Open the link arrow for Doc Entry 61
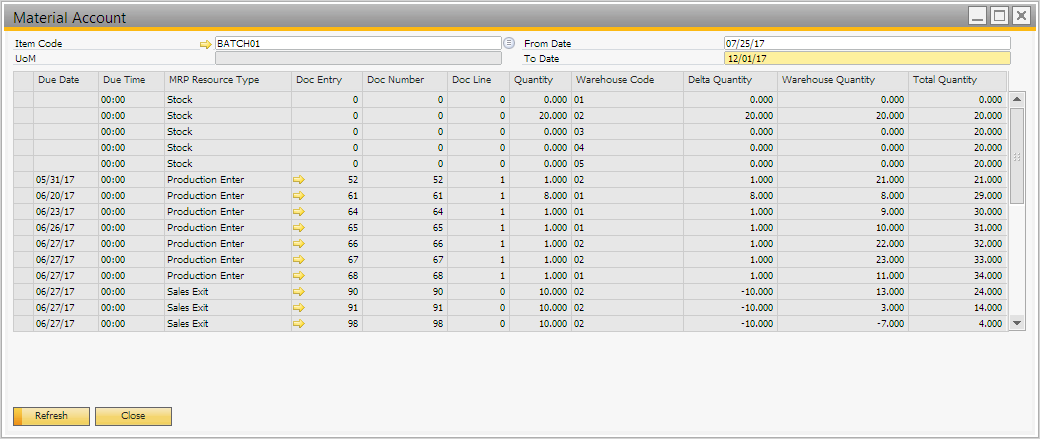 coord(298,196)
